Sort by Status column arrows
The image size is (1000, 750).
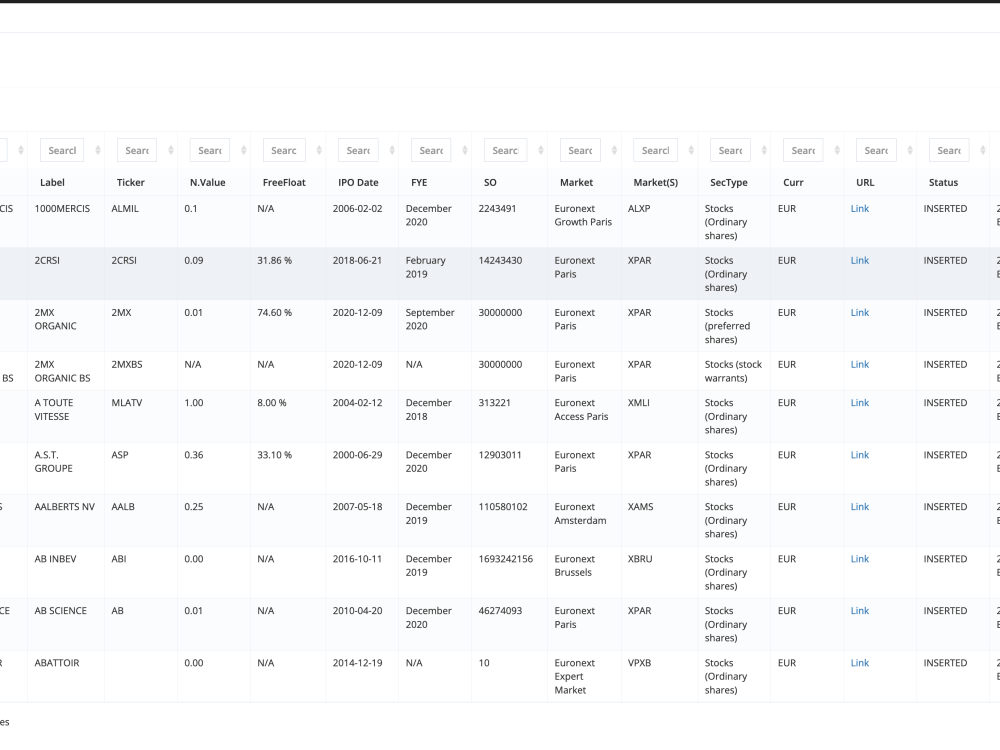click(x=983, y=151)
